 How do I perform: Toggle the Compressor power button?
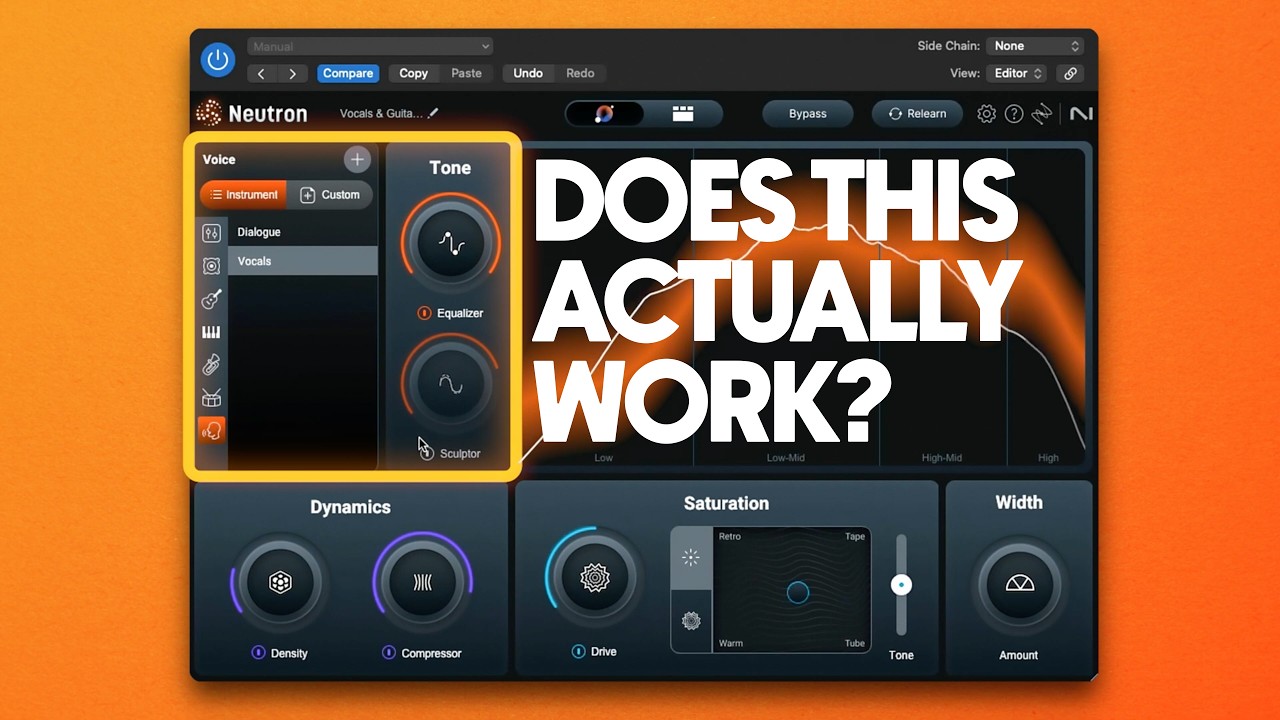tap(388, 653)
